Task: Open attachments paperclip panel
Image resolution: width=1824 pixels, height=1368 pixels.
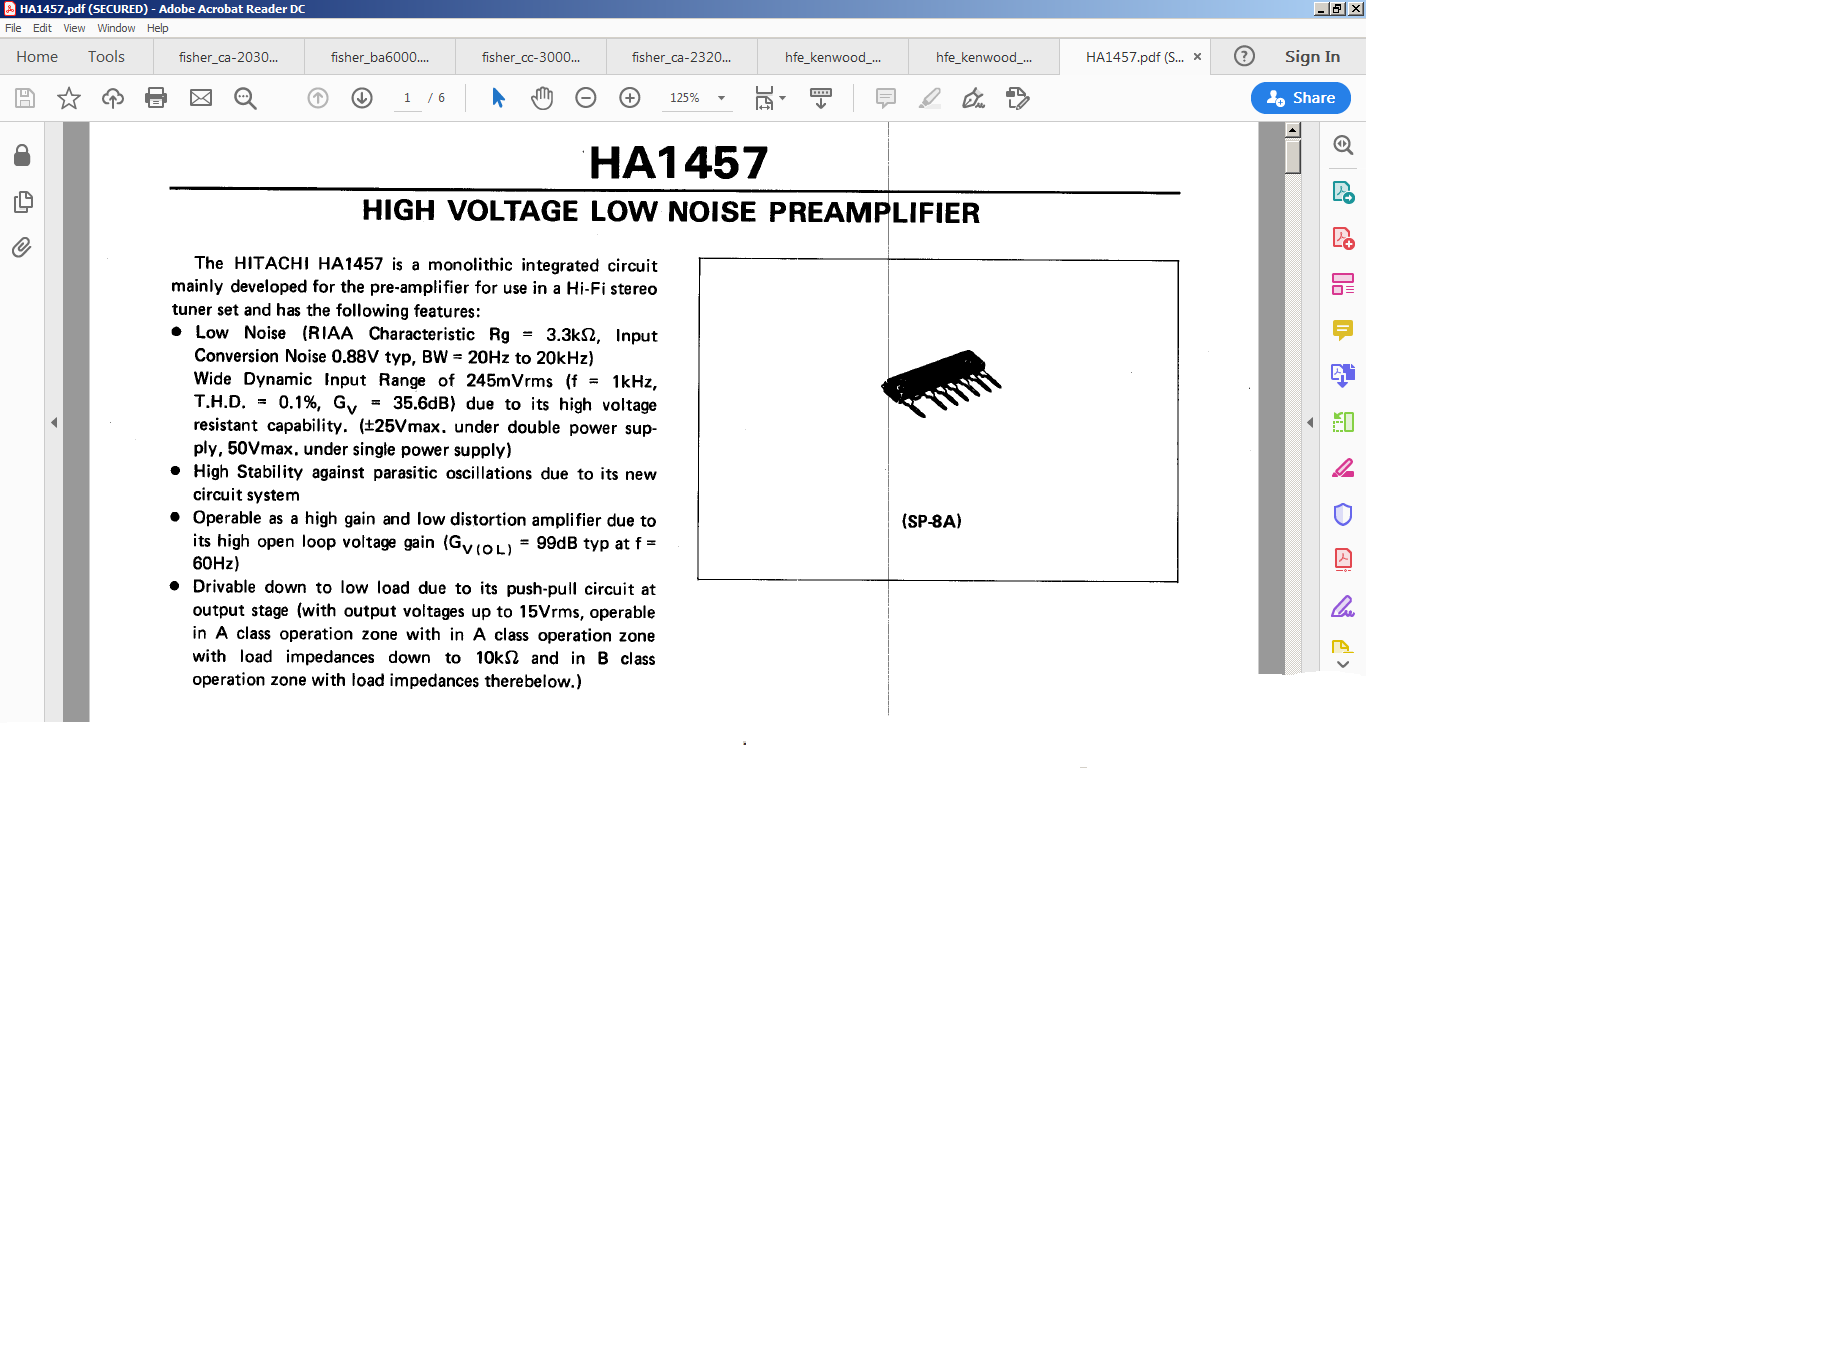Action: pos(22,248)
